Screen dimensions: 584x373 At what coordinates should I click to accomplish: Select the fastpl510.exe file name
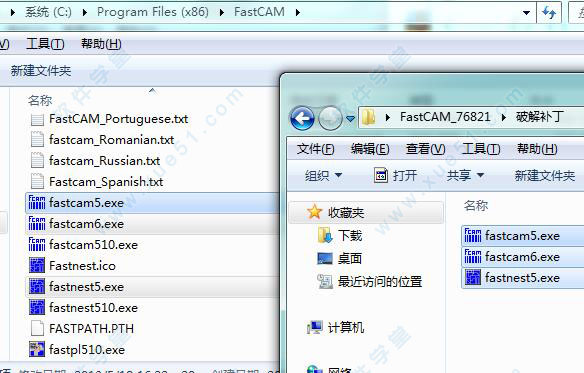[x=87, y=350]
